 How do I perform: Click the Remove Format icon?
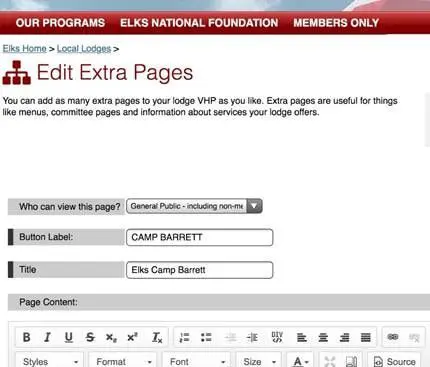coord(157,337)
